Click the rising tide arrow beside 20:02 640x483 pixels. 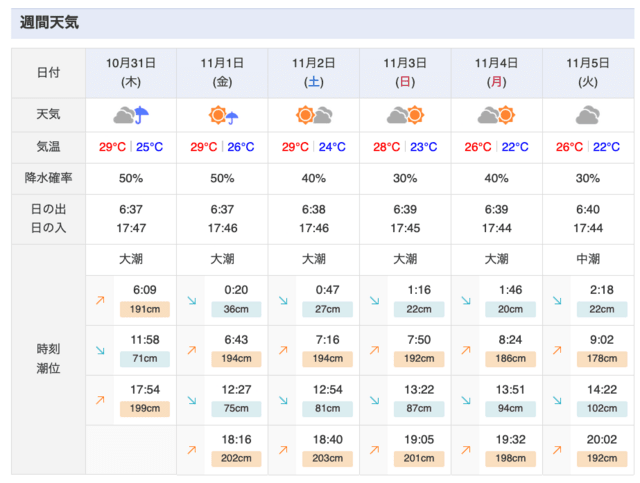coord(557,450)
